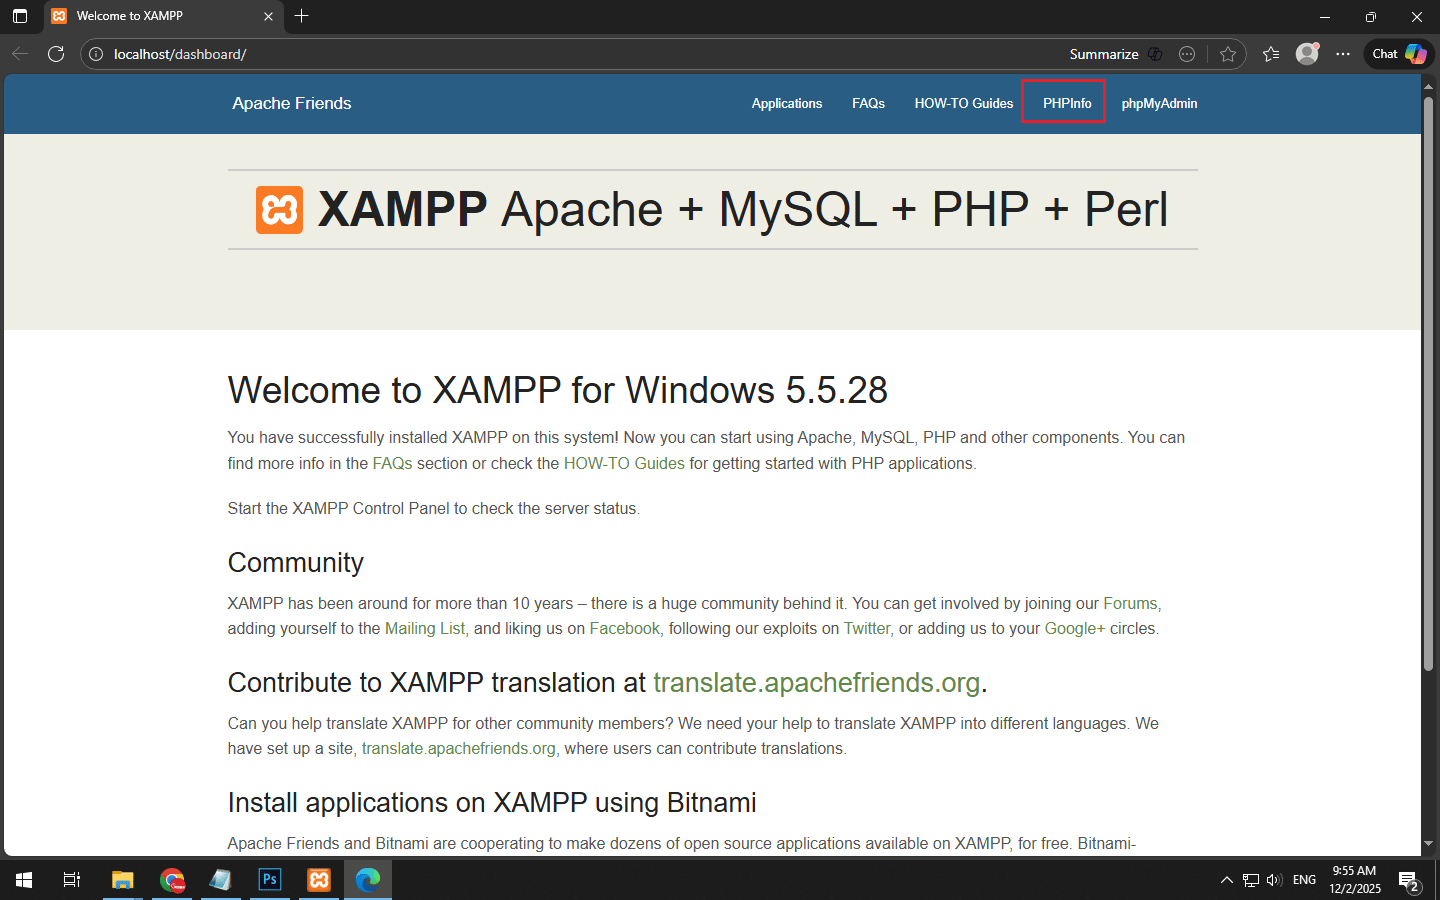Open phpMyAdmin from the navigation bar

click(1159, 103)
